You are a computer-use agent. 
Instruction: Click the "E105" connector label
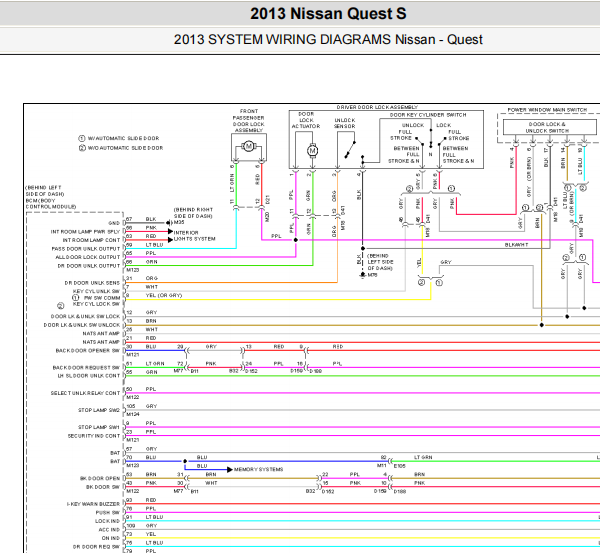(x=399, y=466)
